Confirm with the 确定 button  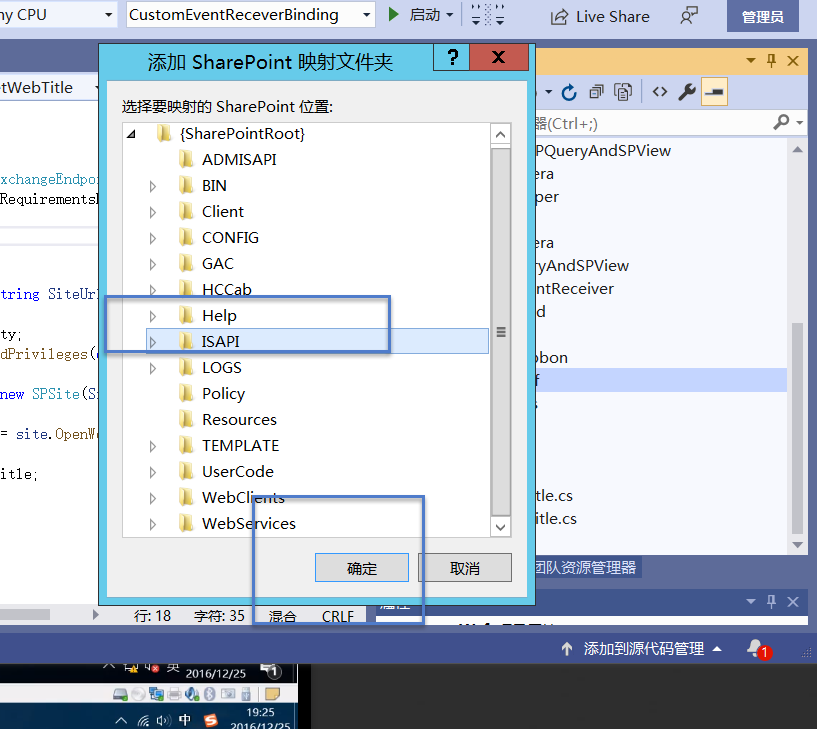[x=362, y=567]
